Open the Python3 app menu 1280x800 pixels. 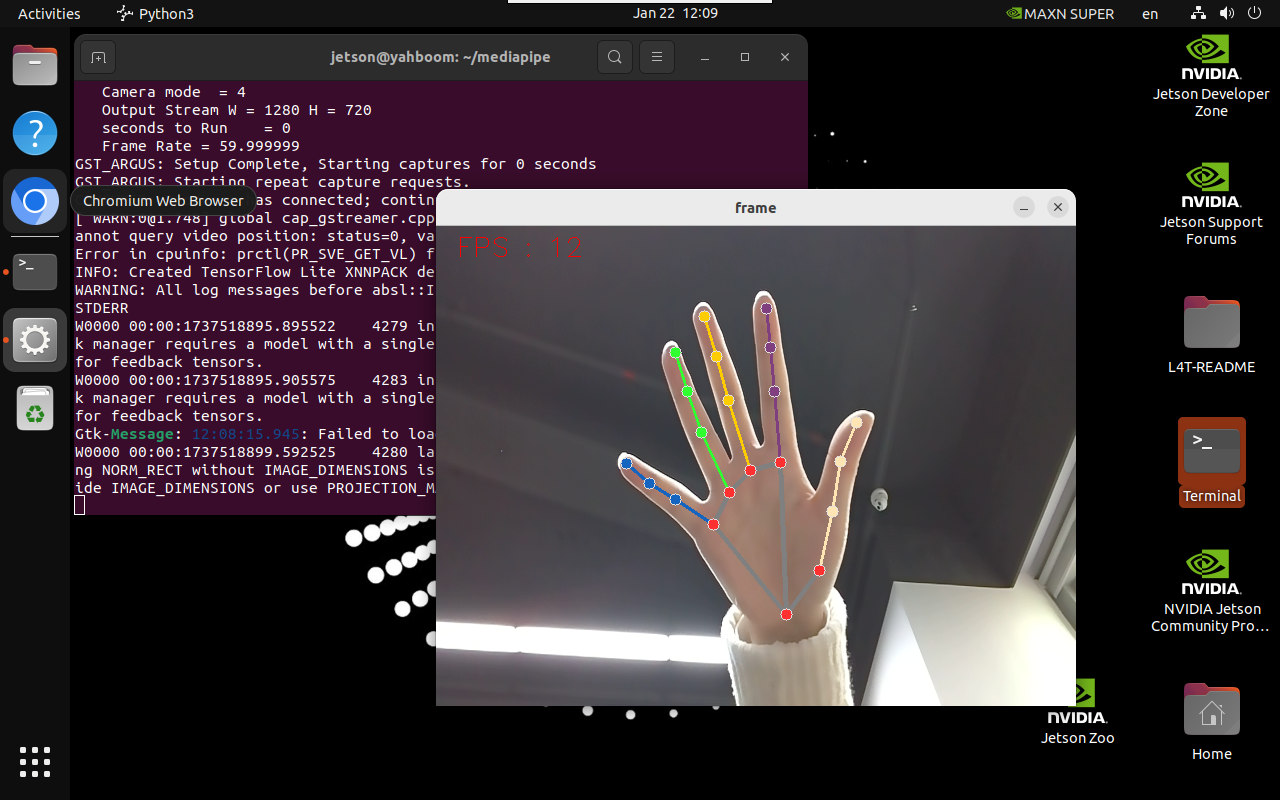pos(154,14)
